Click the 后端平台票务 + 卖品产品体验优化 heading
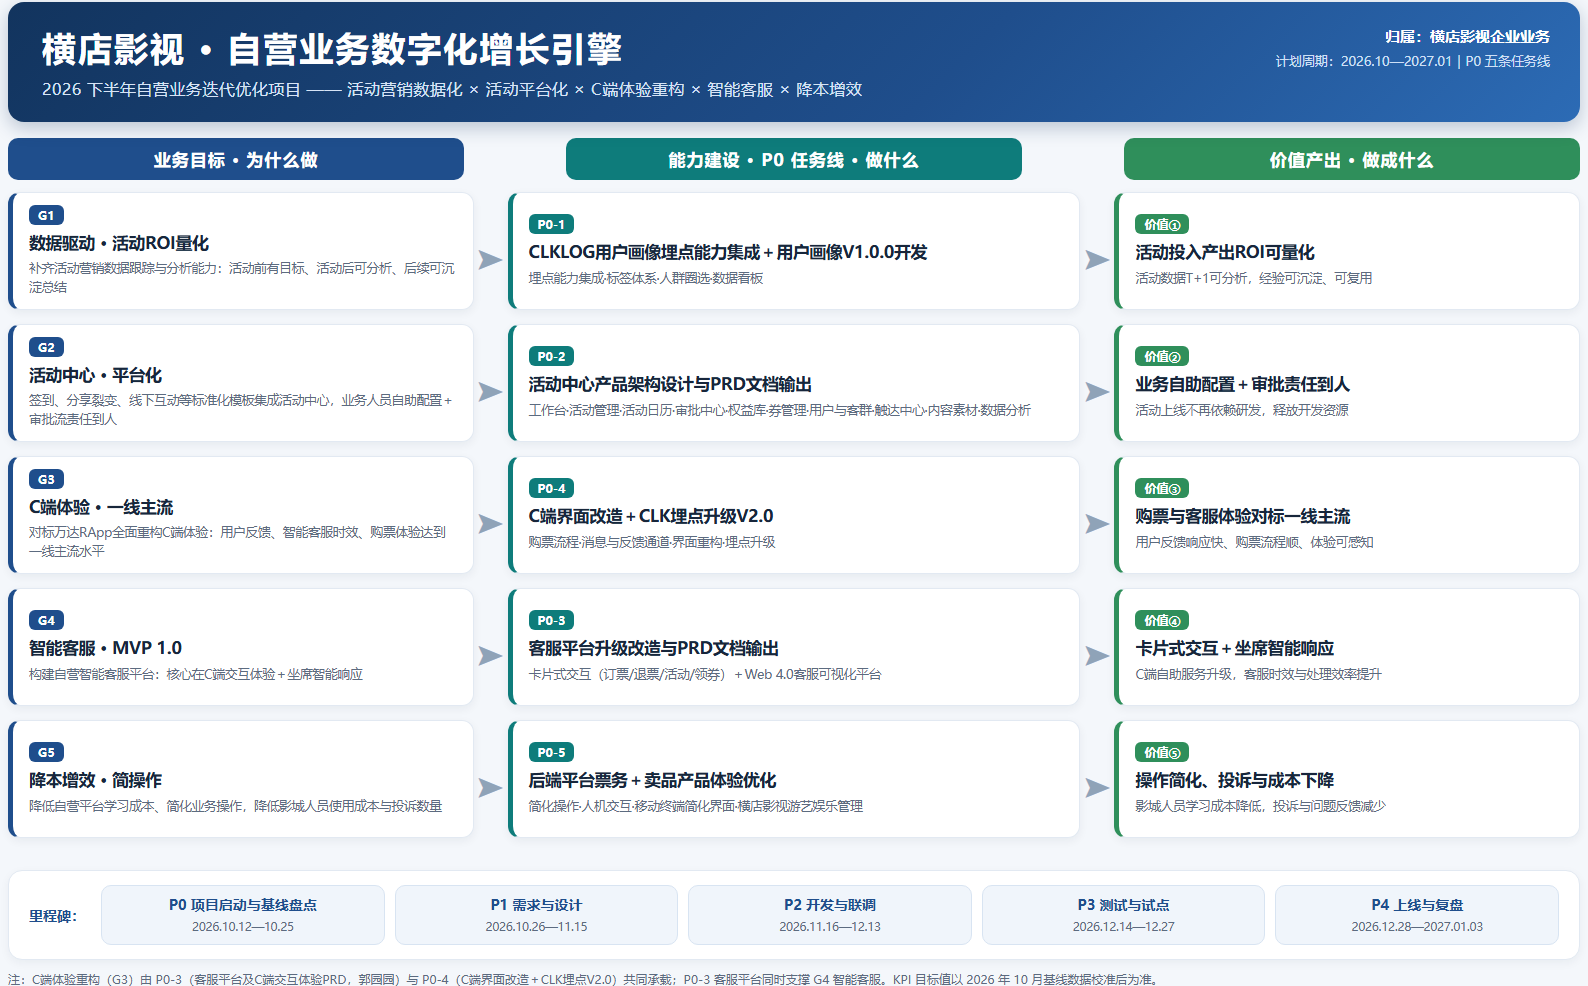The height and width of the screenshot is (986, 1588). (x=652, y=780)
